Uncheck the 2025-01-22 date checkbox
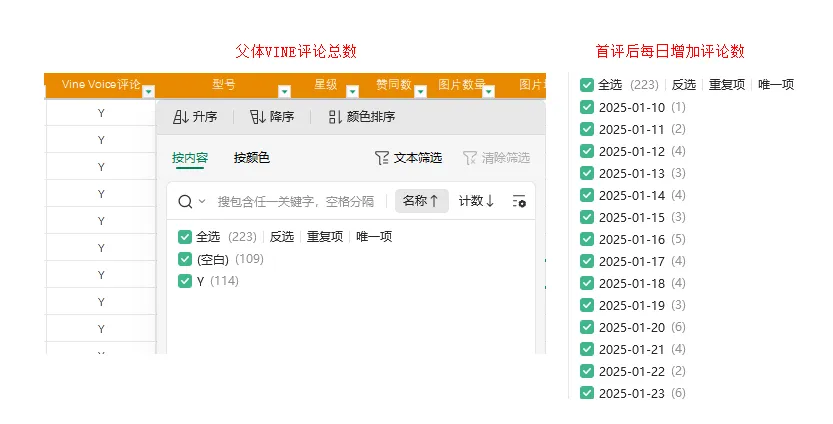Image resolution: width=833 pixels, height=424 pixels. pyautogui.click(x=587, y=371)
